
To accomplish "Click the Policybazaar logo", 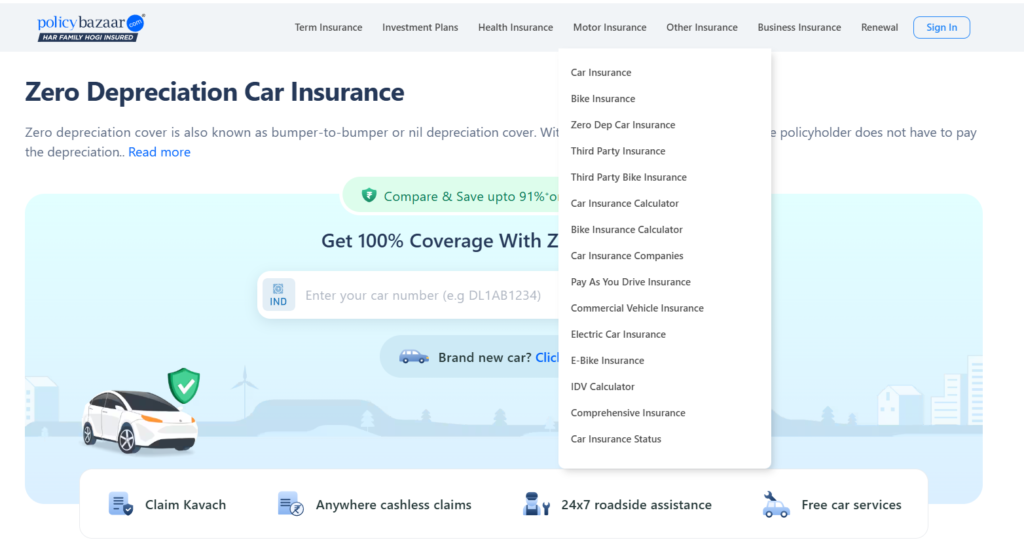I will pyautogui.click(x=91, y=27).
